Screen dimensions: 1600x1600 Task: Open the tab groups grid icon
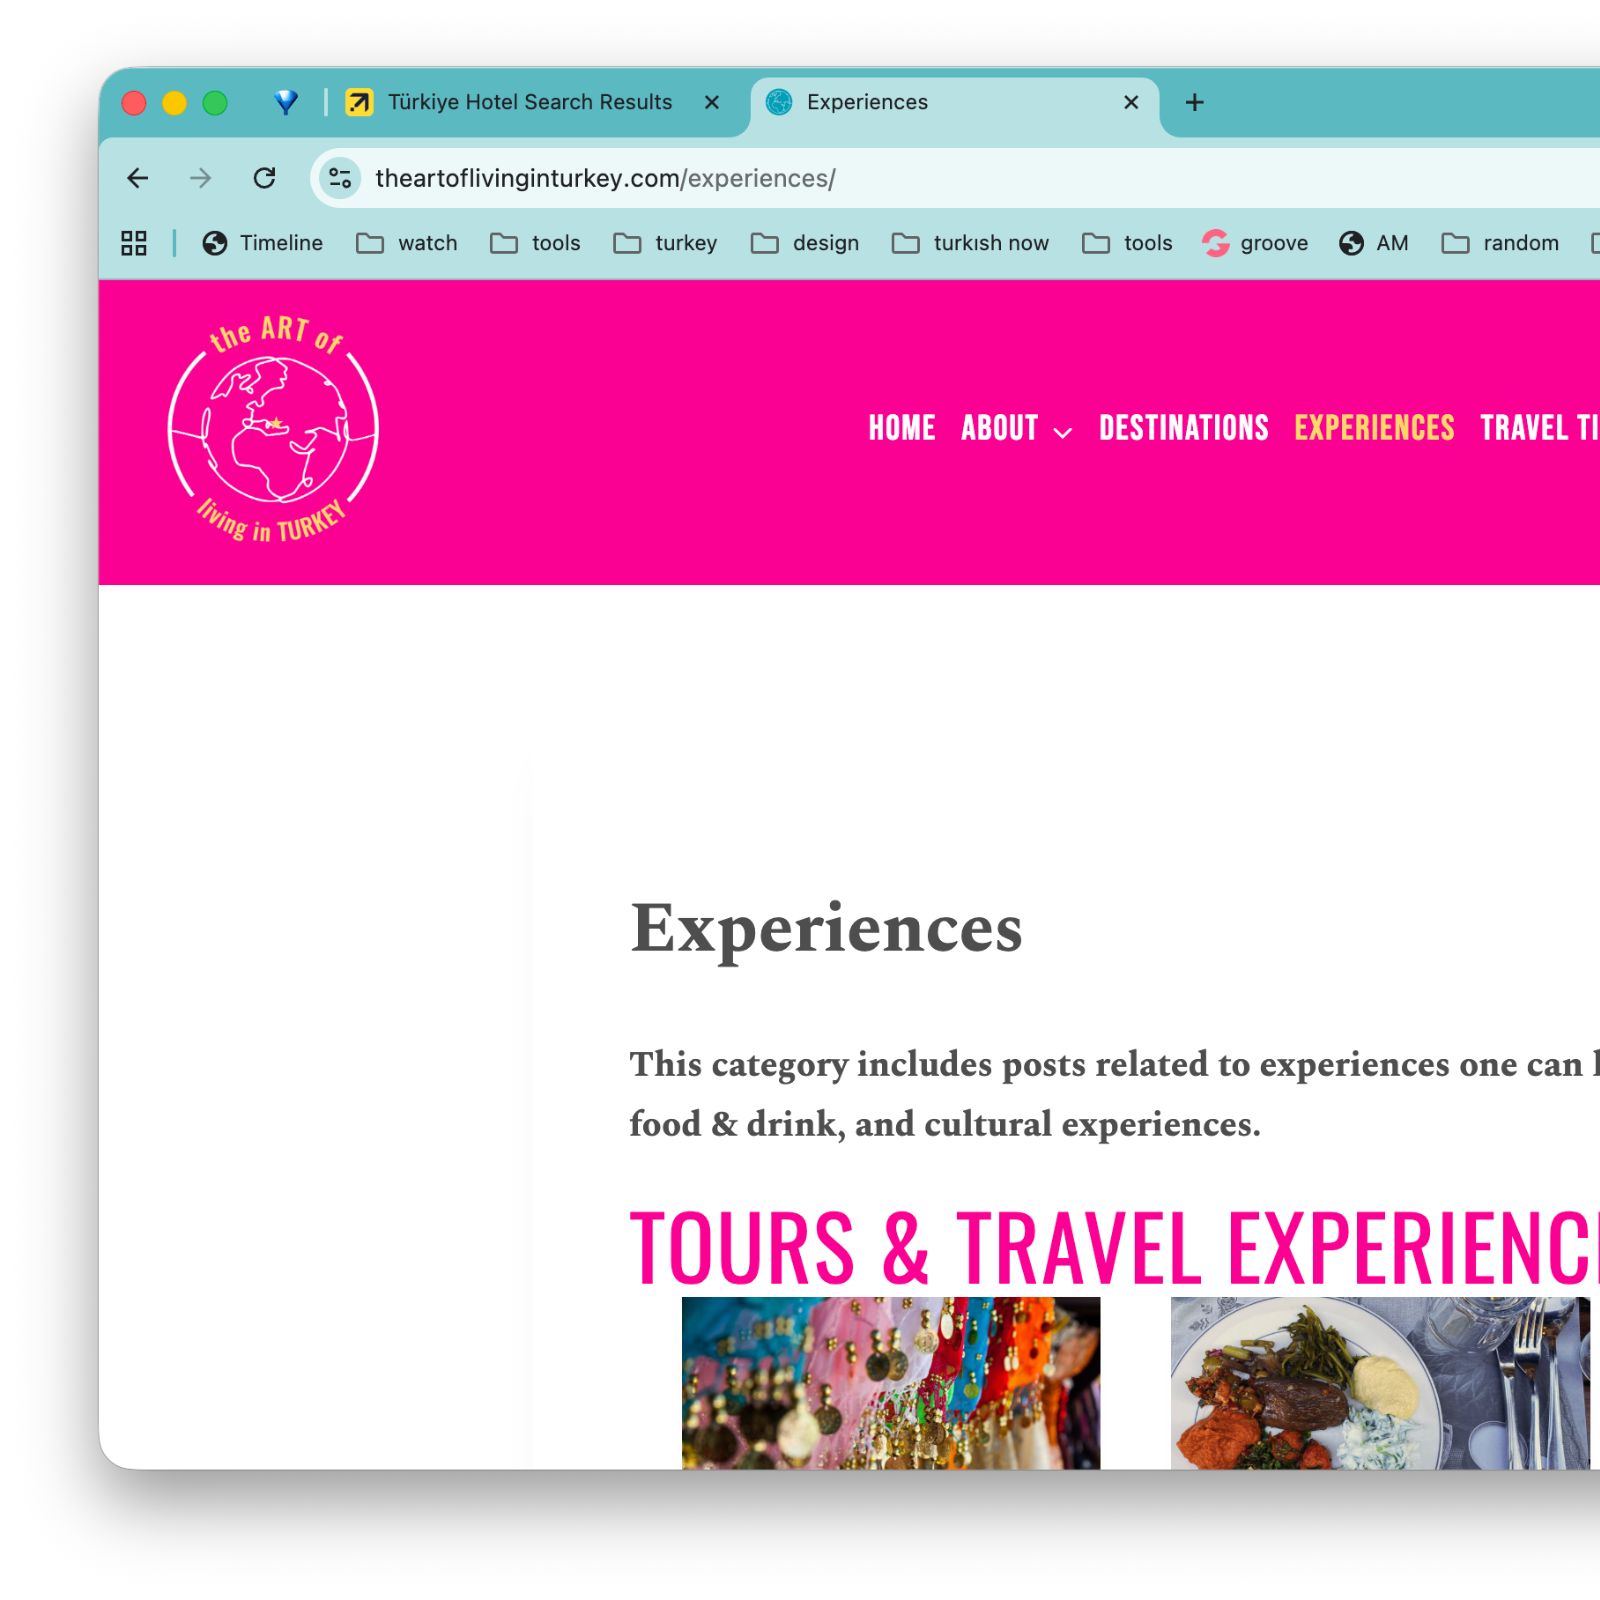[x=134, y=243]
